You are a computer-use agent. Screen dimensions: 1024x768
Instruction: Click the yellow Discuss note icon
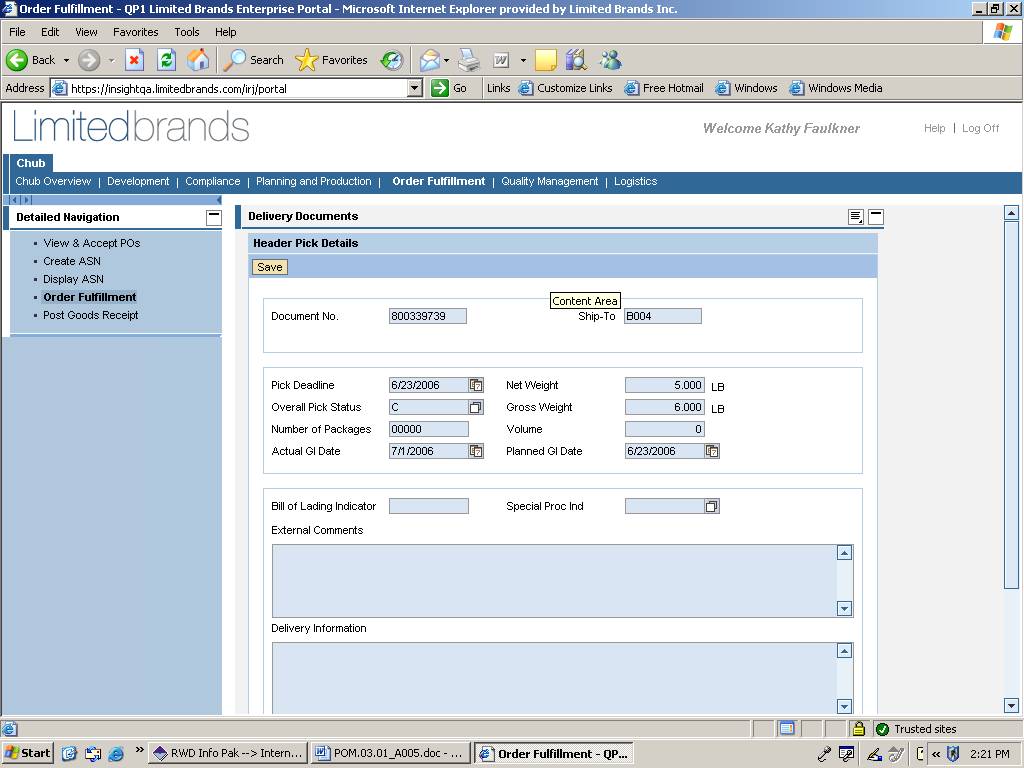coord(545,60)
